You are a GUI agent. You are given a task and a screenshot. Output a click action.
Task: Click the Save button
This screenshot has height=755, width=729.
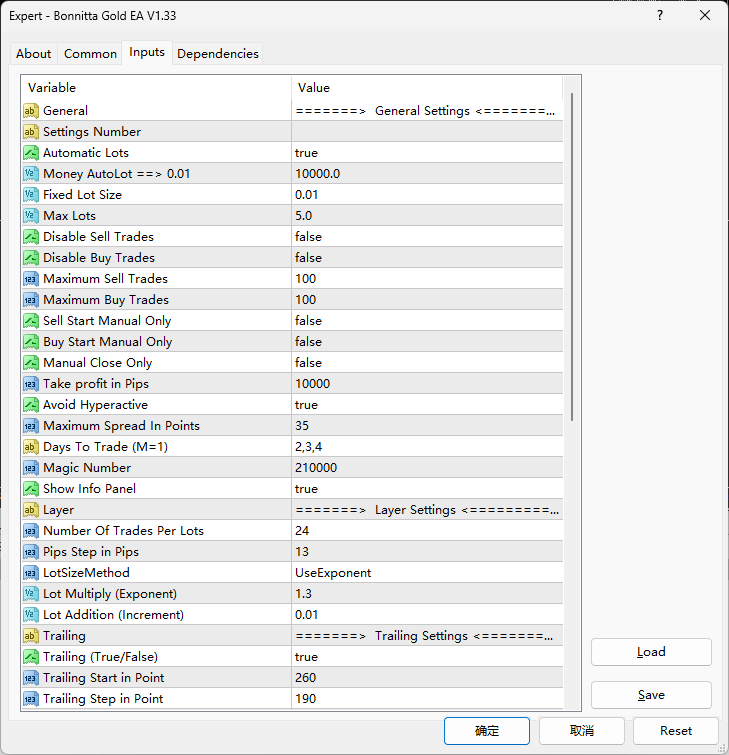pyautogui.click(x=651, y=695)
